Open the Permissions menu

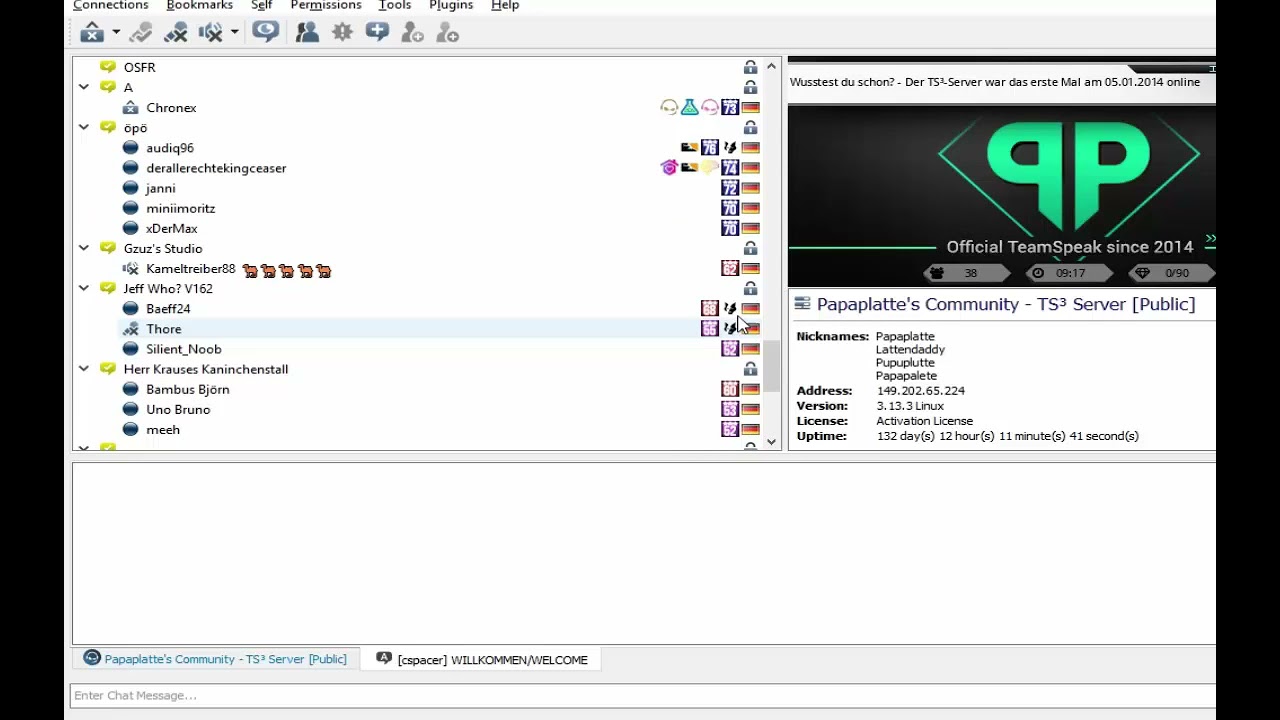point(325,5)
